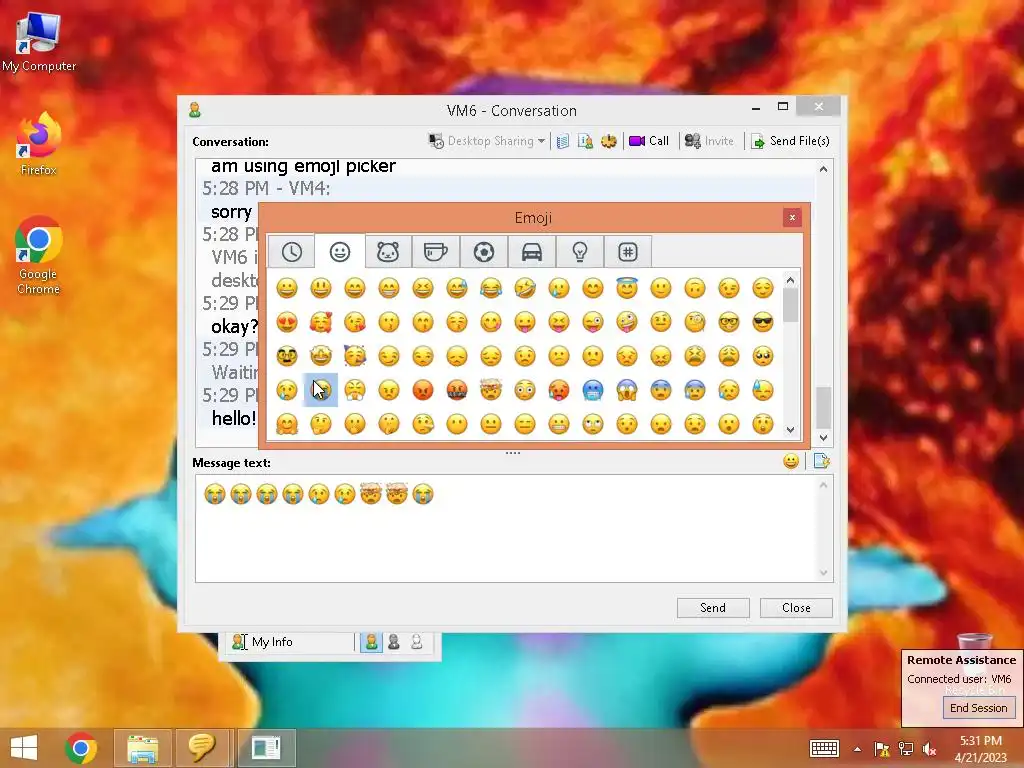Close the Emoji picker panel

point(792,217)
